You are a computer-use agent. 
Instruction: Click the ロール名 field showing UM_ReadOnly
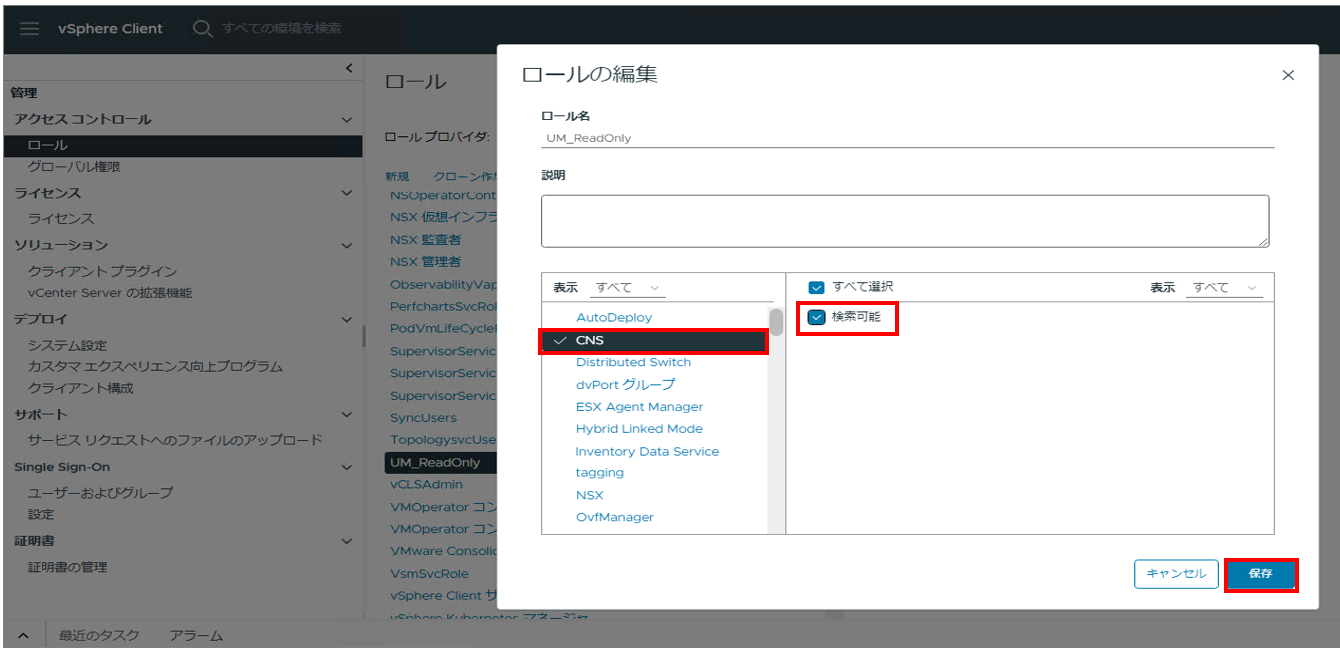pos(907,138)
